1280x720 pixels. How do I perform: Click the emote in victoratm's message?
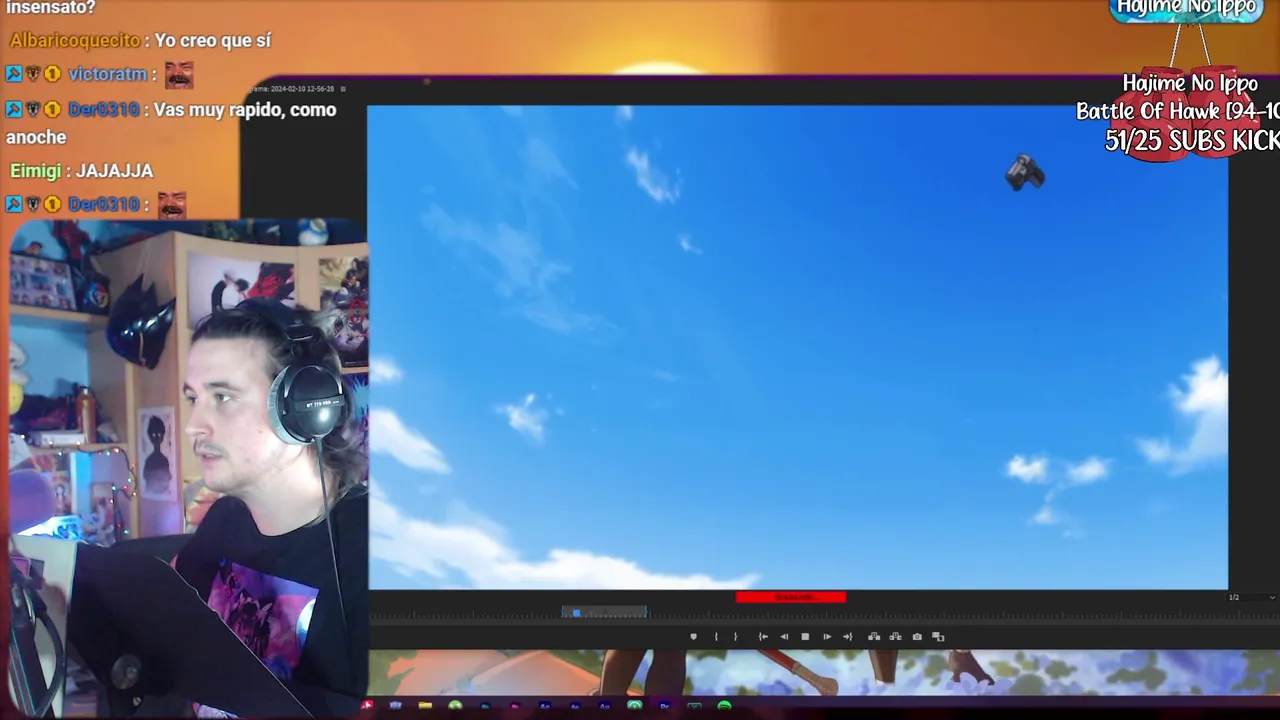point(178,74)
